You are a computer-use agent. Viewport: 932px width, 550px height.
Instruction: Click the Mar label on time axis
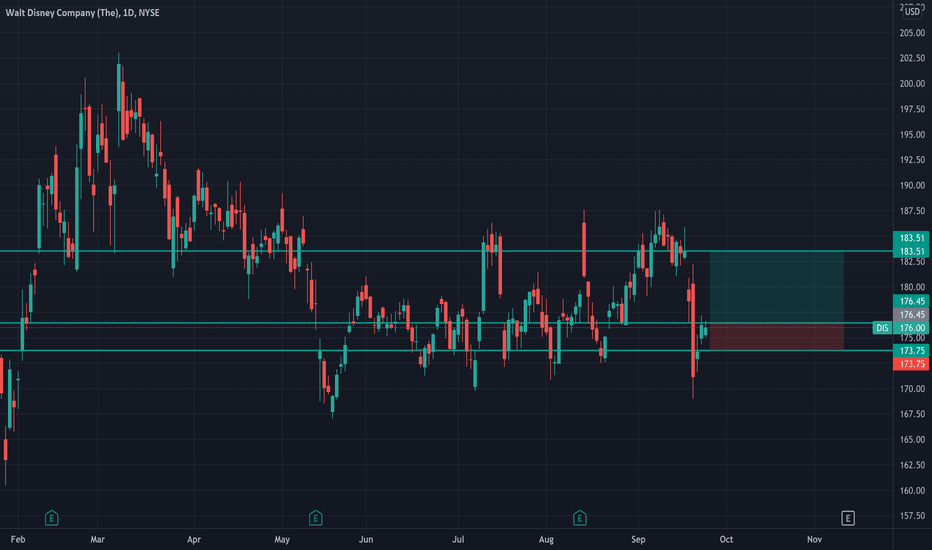point(97,539)
